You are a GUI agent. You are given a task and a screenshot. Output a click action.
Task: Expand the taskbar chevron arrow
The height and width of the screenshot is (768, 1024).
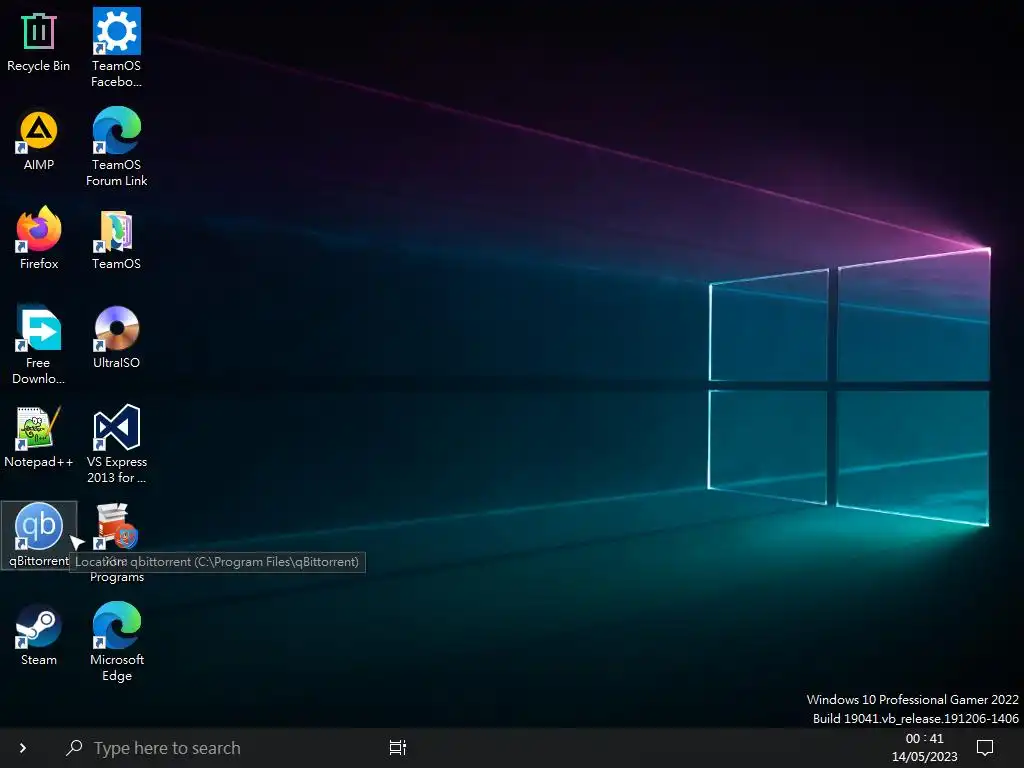pyautogui.click(x=23, y=748)
